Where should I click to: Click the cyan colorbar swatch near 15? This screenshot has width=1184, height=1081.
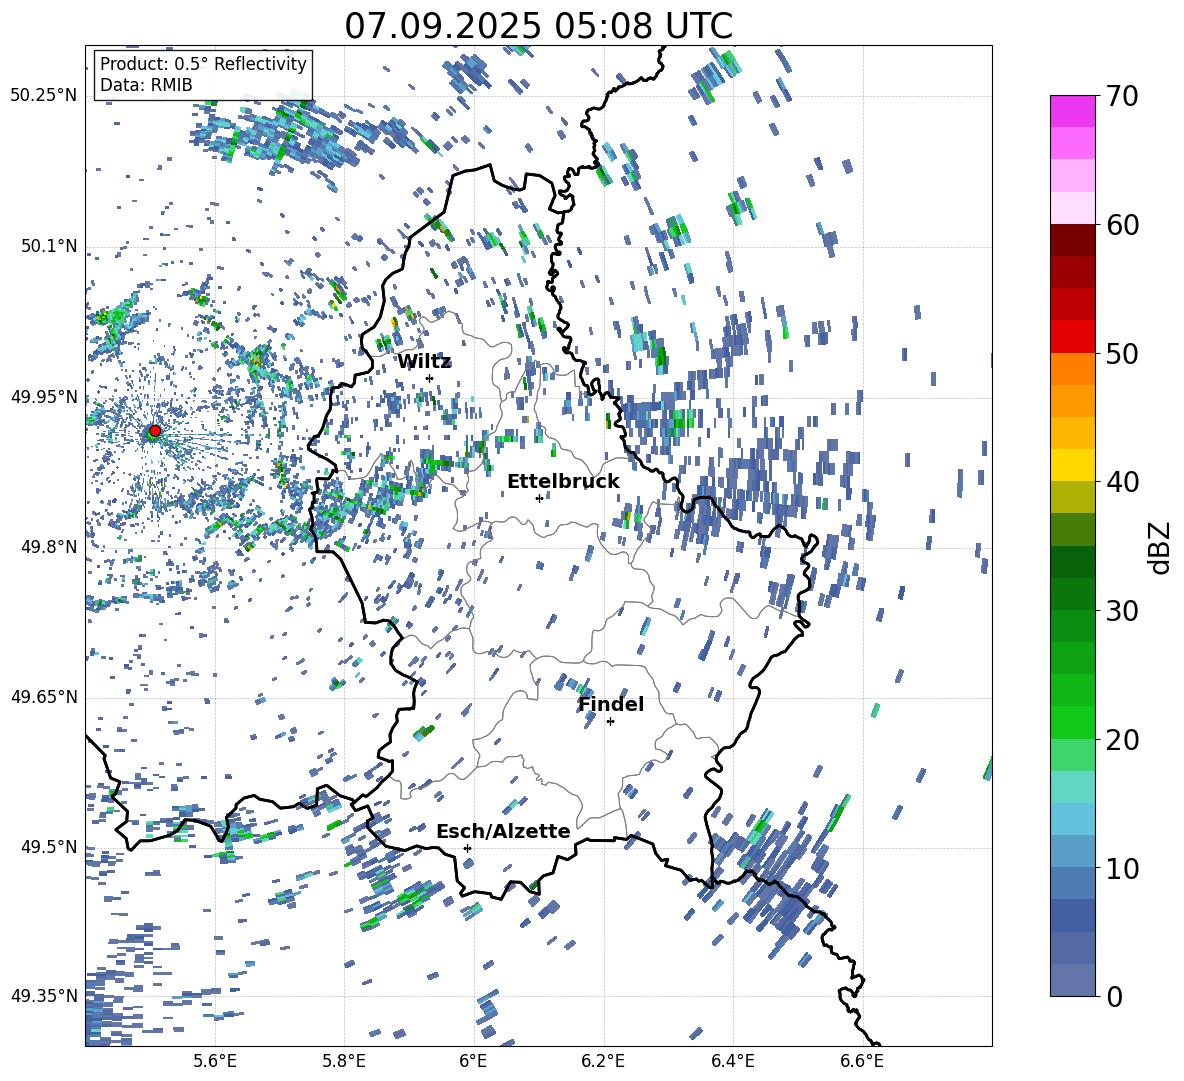[1072, 787]
